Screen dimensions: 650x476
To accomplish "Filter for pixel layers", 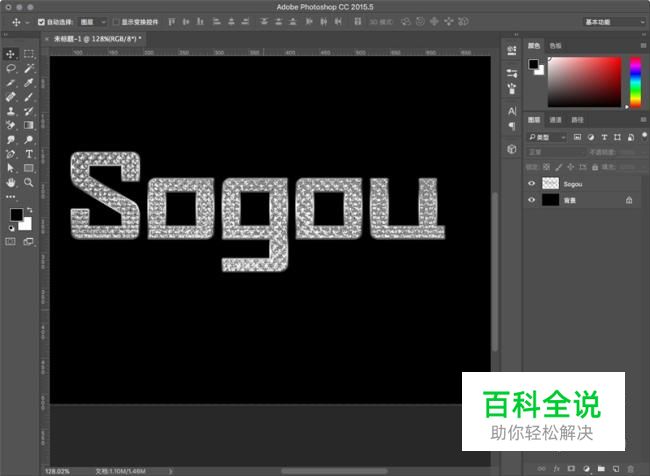I will click(577, 137).
